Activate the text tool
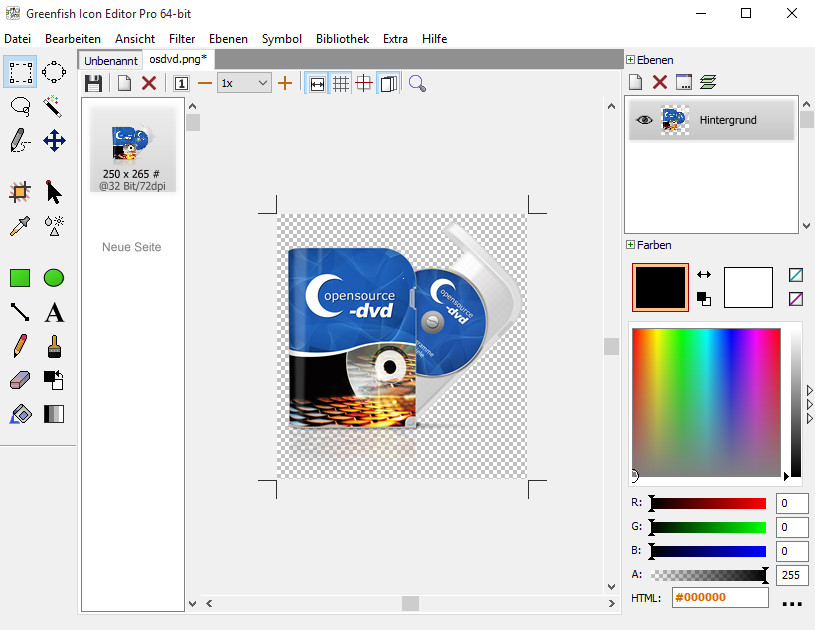Screen dimensions: 815x630 point(54,312)
